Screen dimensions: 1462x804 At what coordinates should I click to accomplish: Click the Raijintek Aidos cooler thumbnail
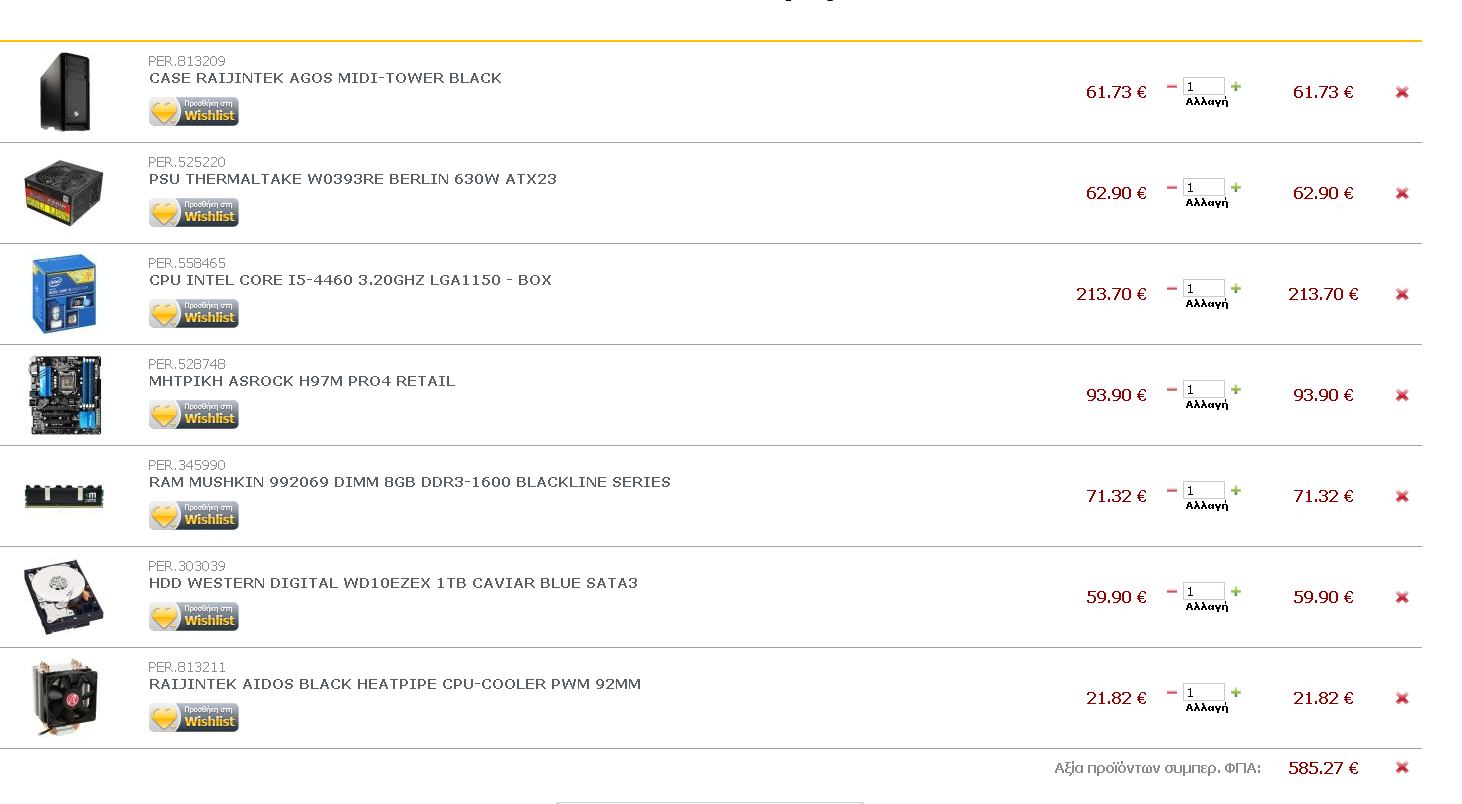point(65,698)
